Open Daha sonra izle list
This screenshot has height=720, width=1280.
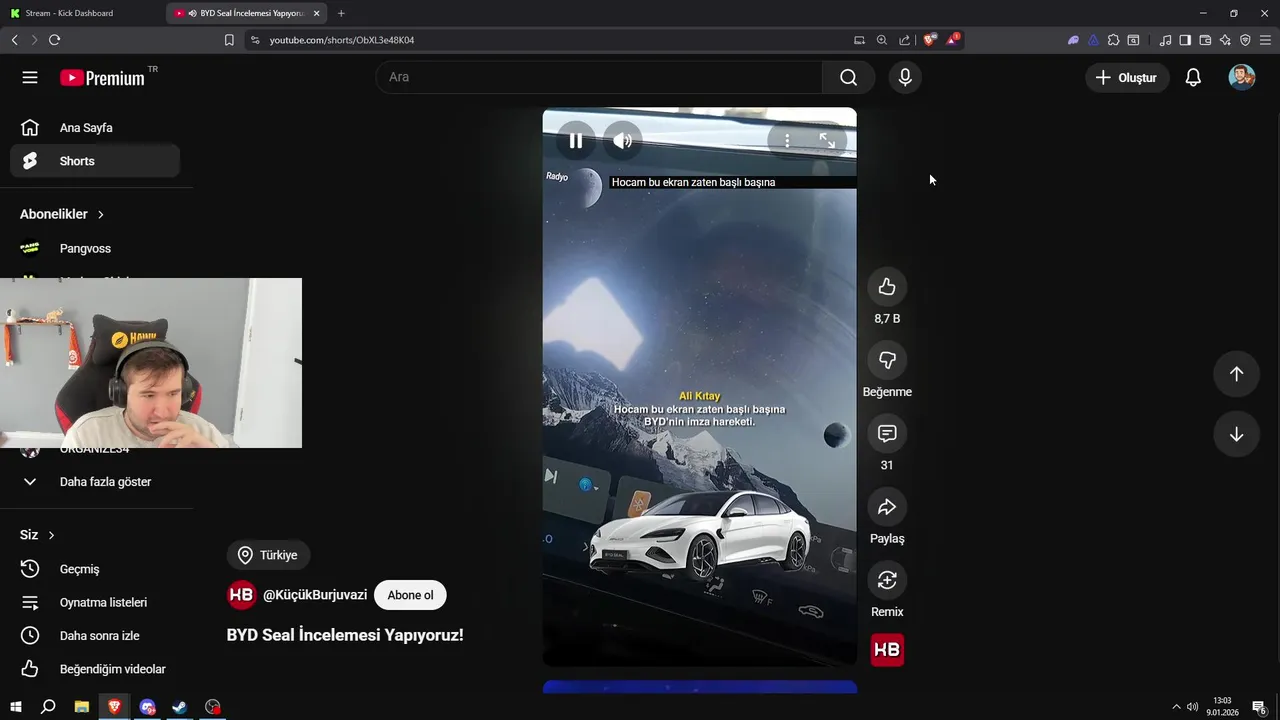click(95, 636)
